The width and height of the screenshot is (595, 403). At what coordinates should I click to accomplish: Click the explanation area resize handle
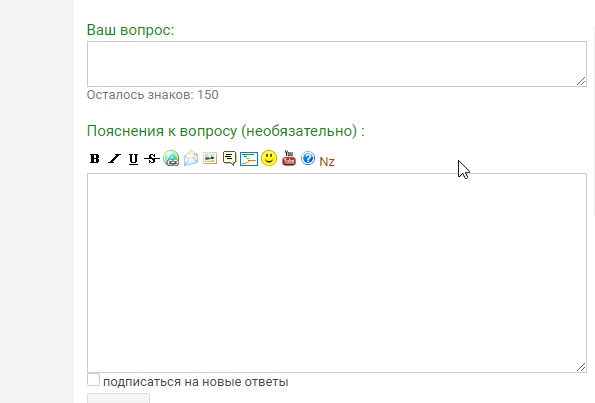coord(581,367)
